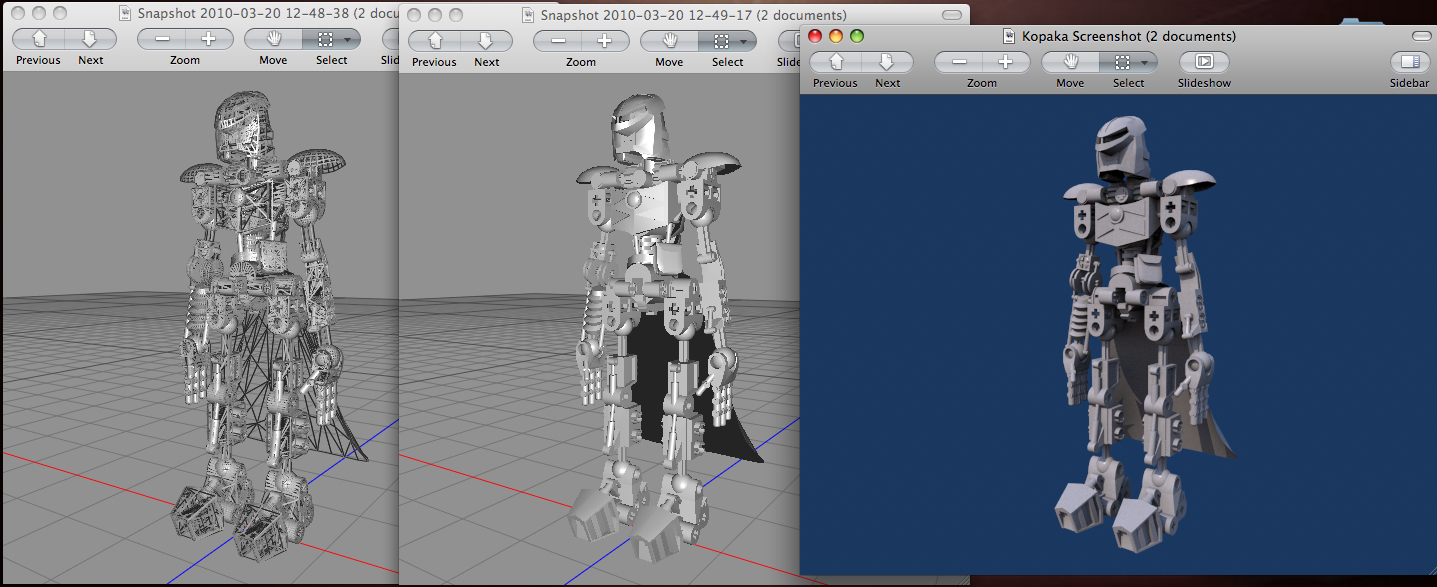Screen dimensions: 1437x587
Task: Zoom out in the Kopaka Screenshot window
Action: [958, 62]
